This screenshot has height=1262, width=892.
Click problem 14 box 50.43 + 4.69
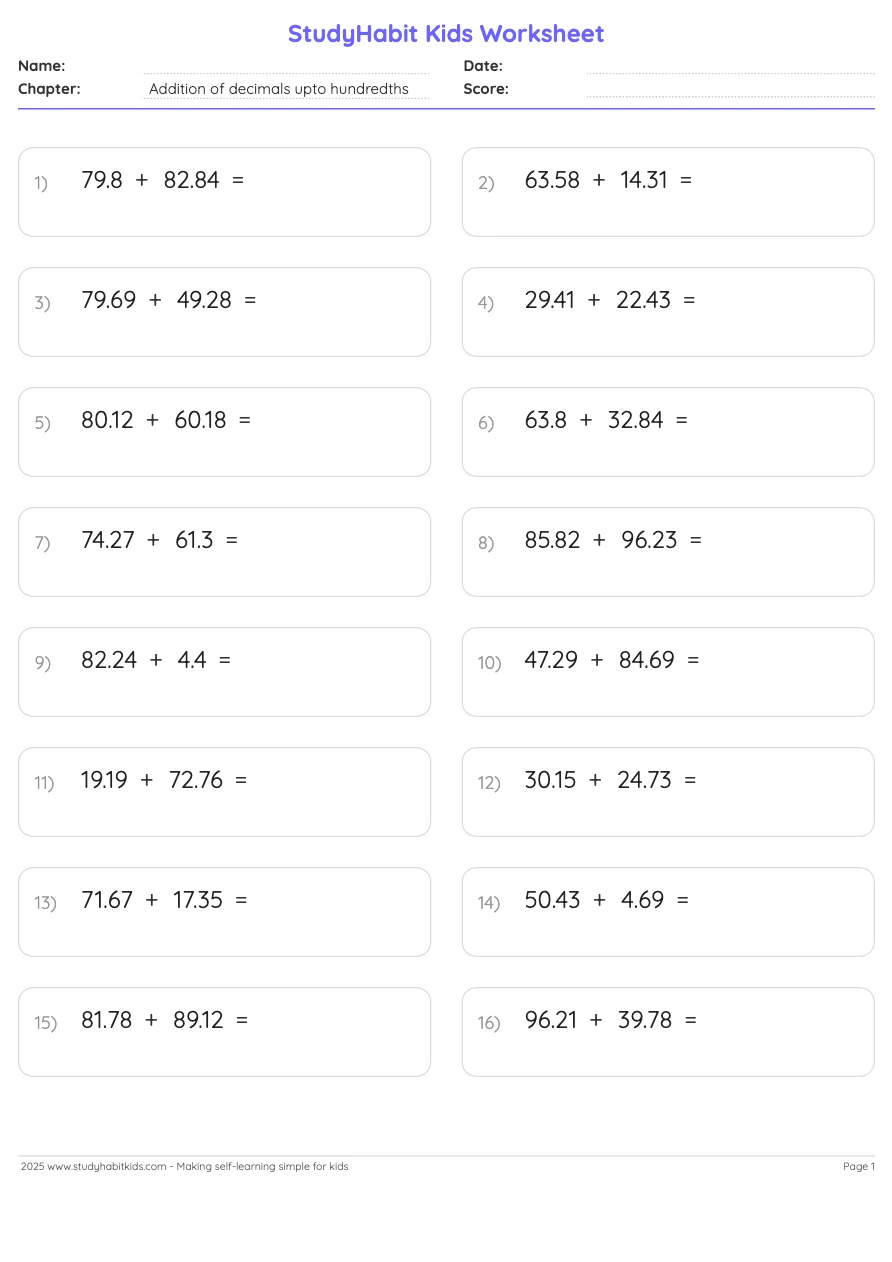[x=668, y=912]
